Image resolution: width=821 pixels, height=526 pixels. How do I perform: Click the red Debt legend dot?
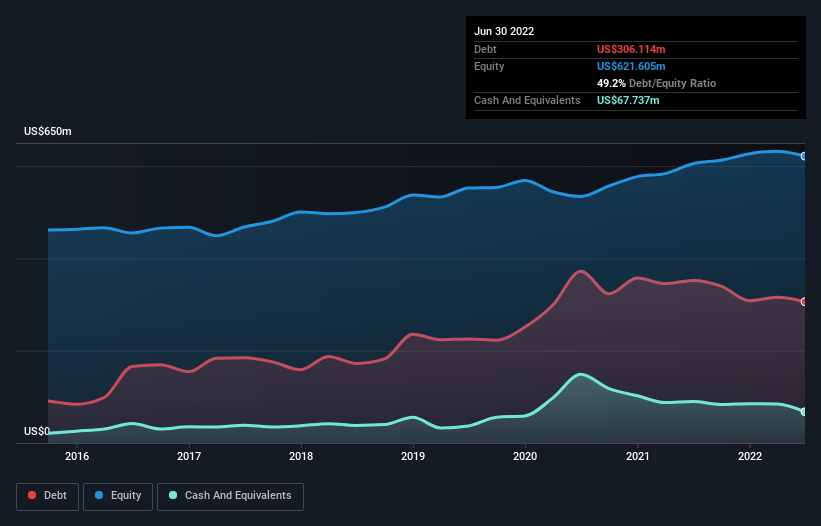click(32, 495)
